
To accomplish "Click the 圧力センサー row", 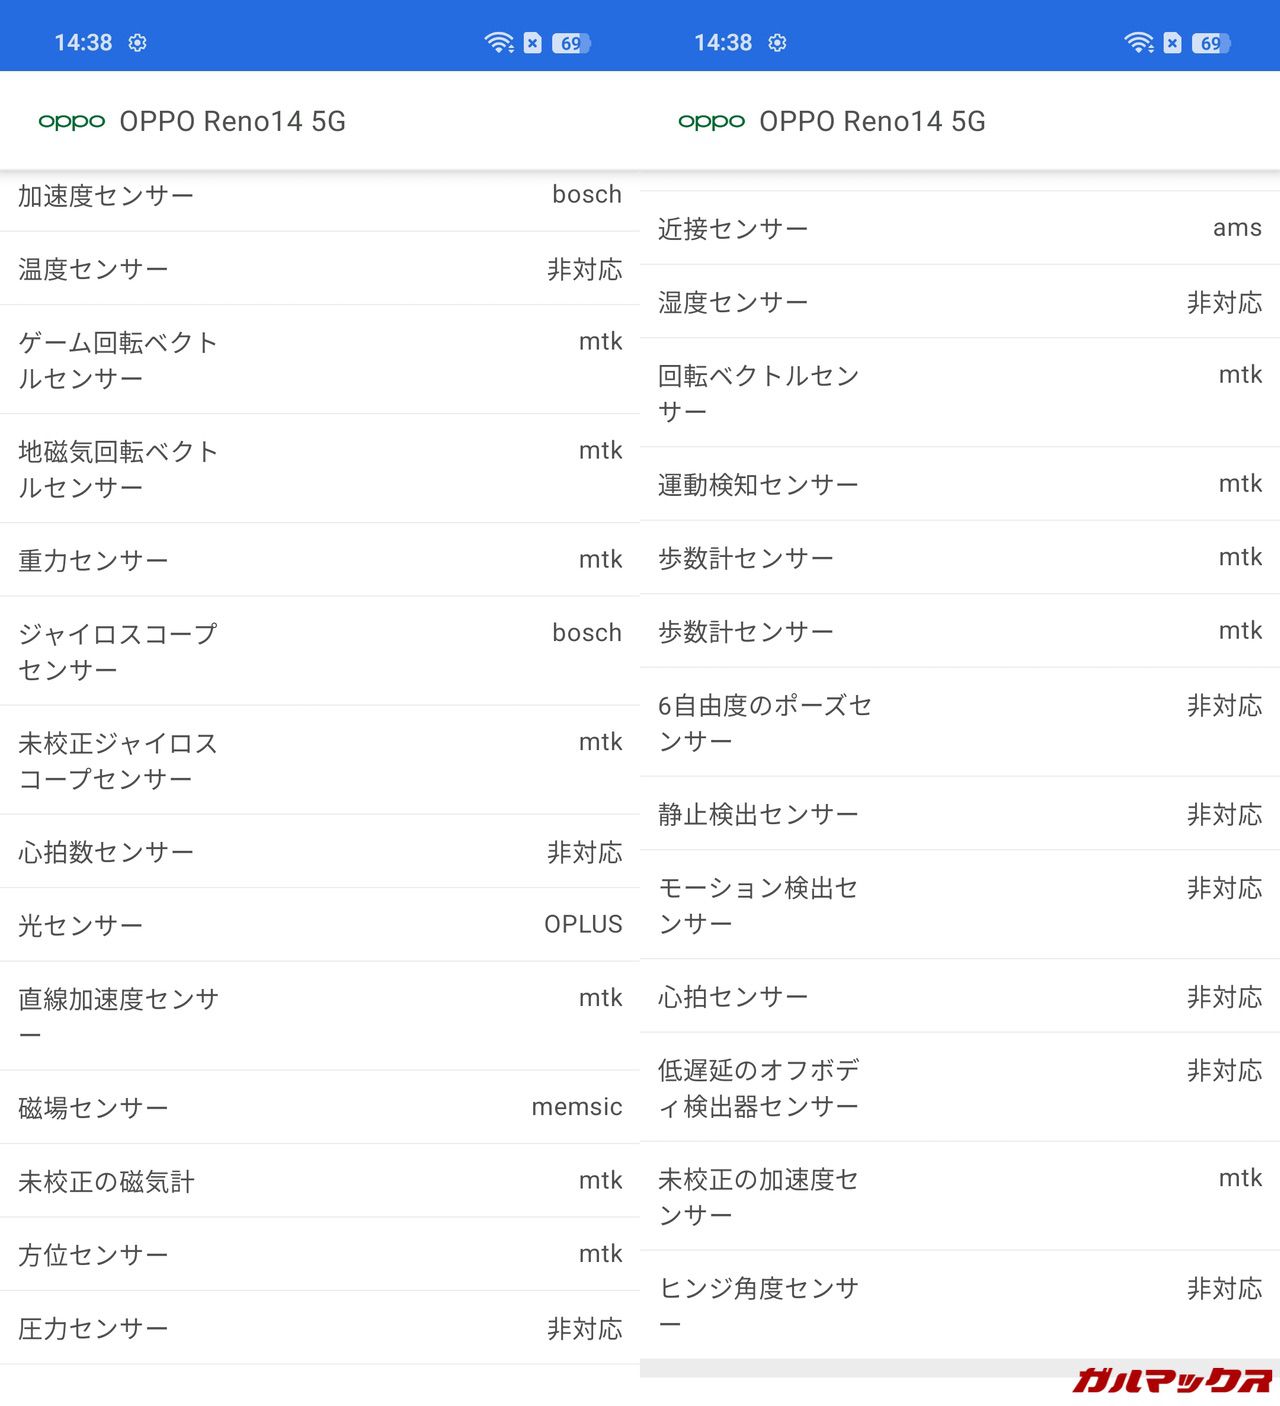I will tap(320, 1328).
